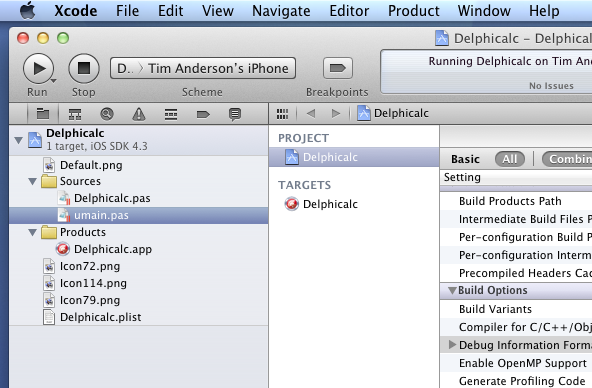The width and height of the screenshot is (592, 388).
Task: Switch to Basic settings filter
Action: pyautogui.click(x=465, y=159)
